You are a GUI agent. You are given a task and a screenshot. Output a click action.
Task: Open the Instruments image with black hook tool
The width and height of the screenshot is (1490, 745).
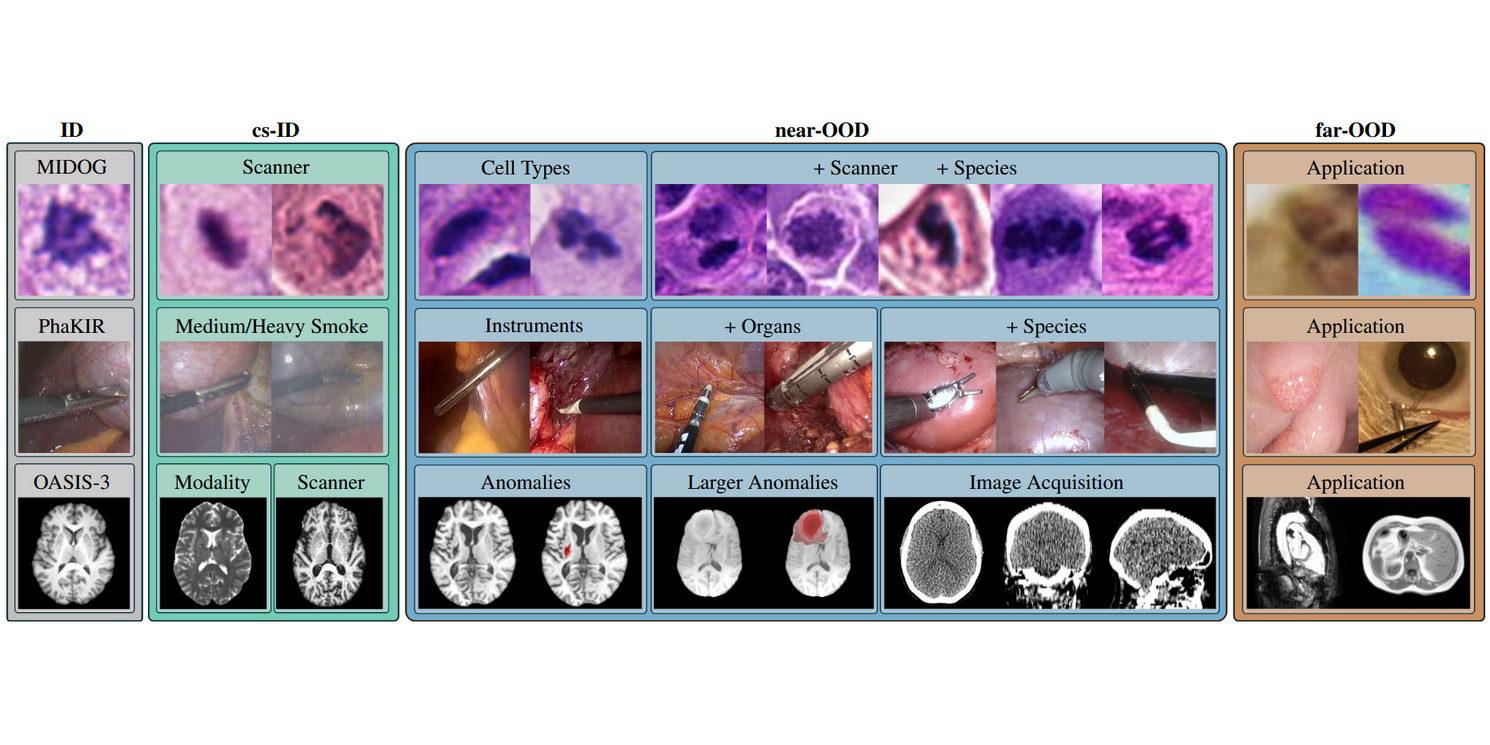click(x=585, y=397)
